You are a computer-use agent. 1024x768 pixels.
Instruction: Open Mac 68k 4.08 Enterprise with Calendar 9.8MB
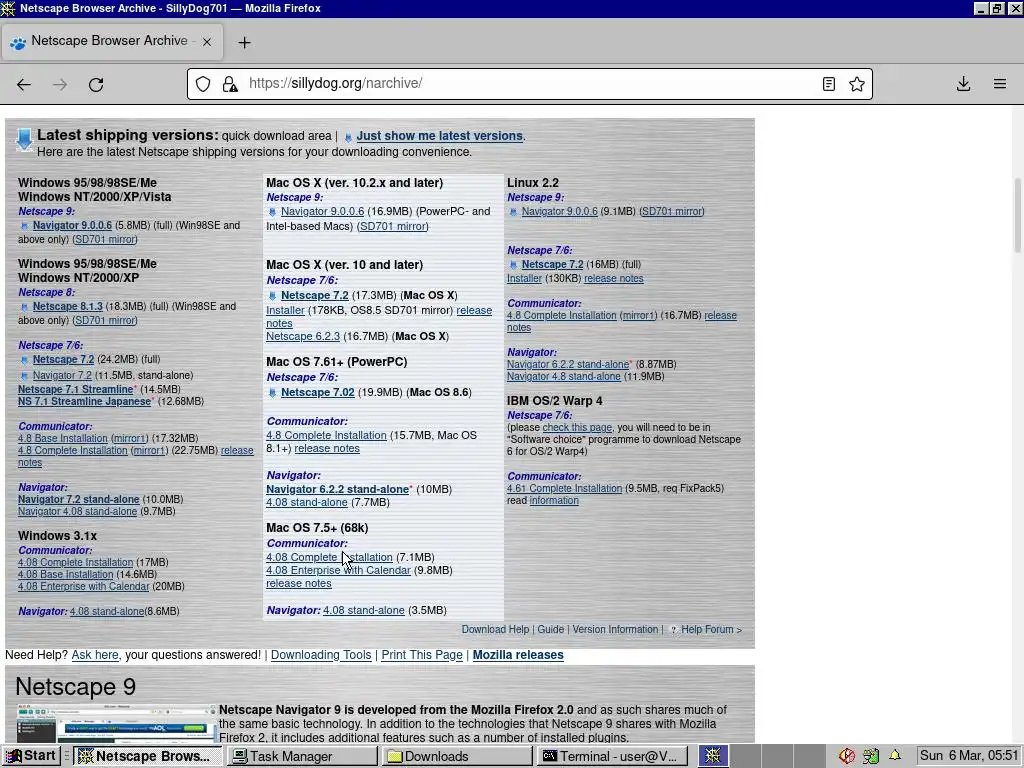tap(338, 570)
